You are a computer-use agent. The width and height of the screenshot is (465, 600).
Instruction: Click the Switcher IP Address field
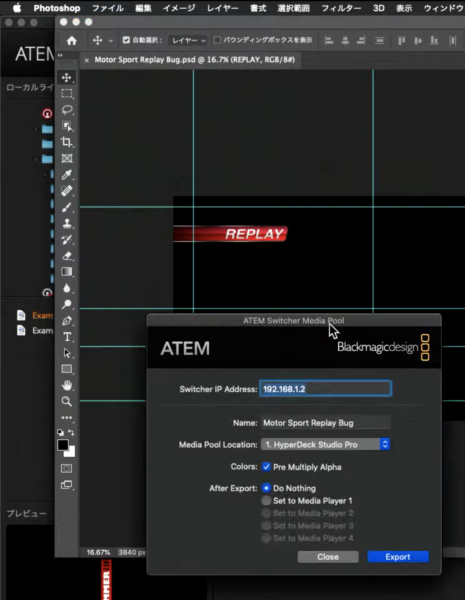click(325, 388)
